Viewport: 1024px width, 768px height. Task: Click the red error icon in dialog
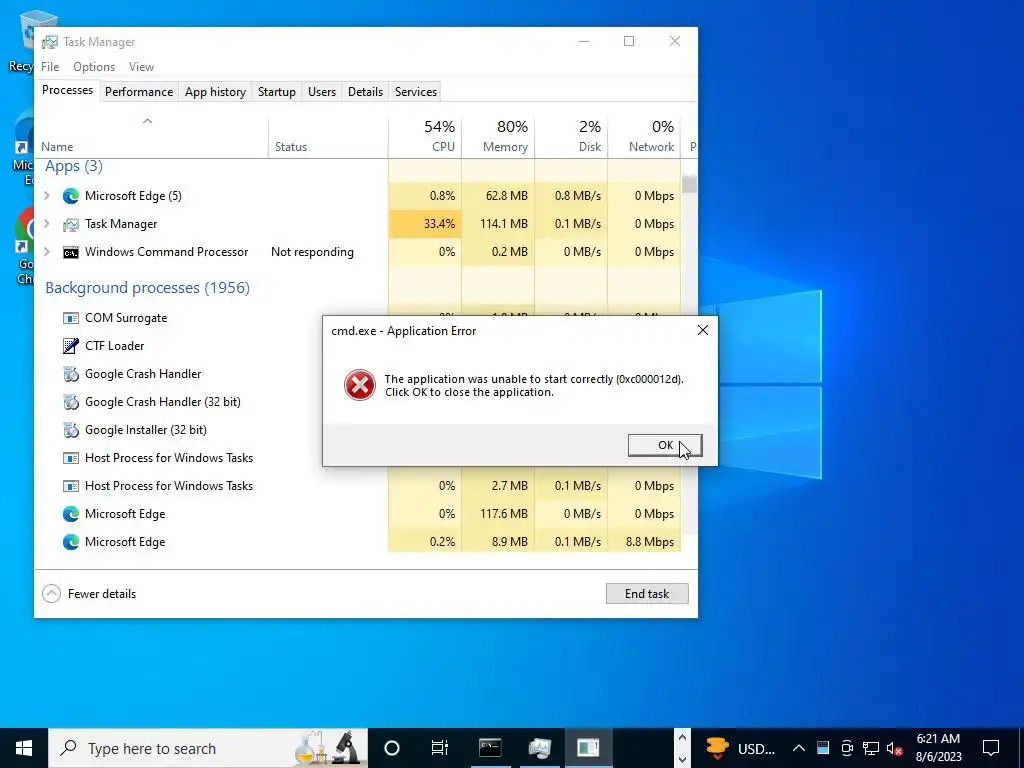[x=360, y=385]
